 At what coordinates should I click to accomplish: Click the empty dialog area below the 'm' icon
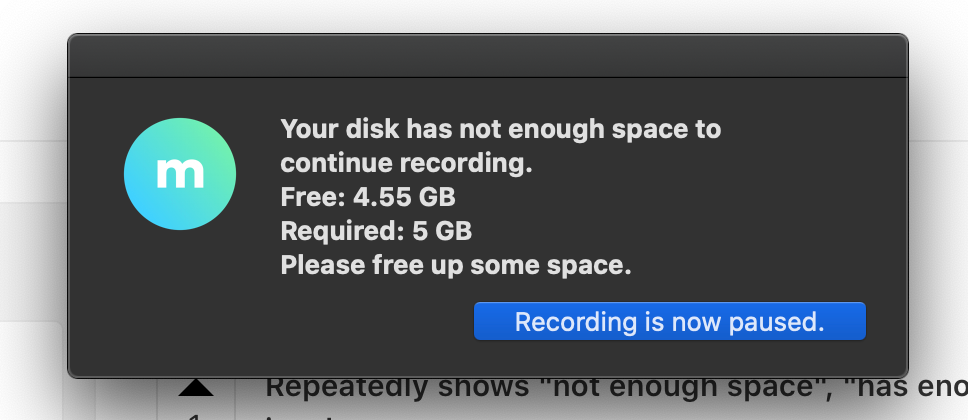pos(180,296)
